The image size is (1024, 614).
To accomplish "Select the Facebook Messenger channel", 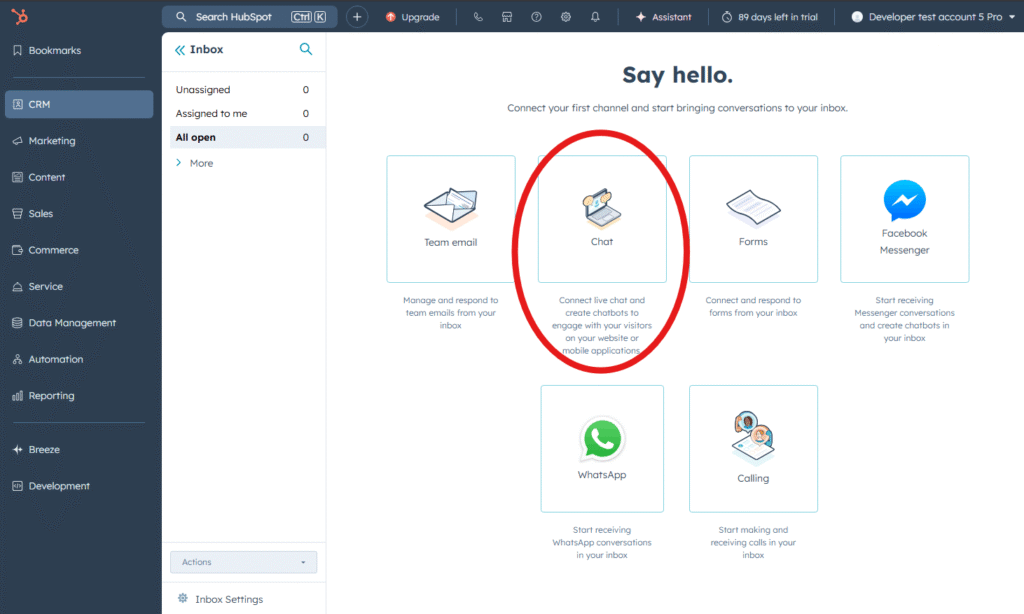I will click(x=904, y=218).
